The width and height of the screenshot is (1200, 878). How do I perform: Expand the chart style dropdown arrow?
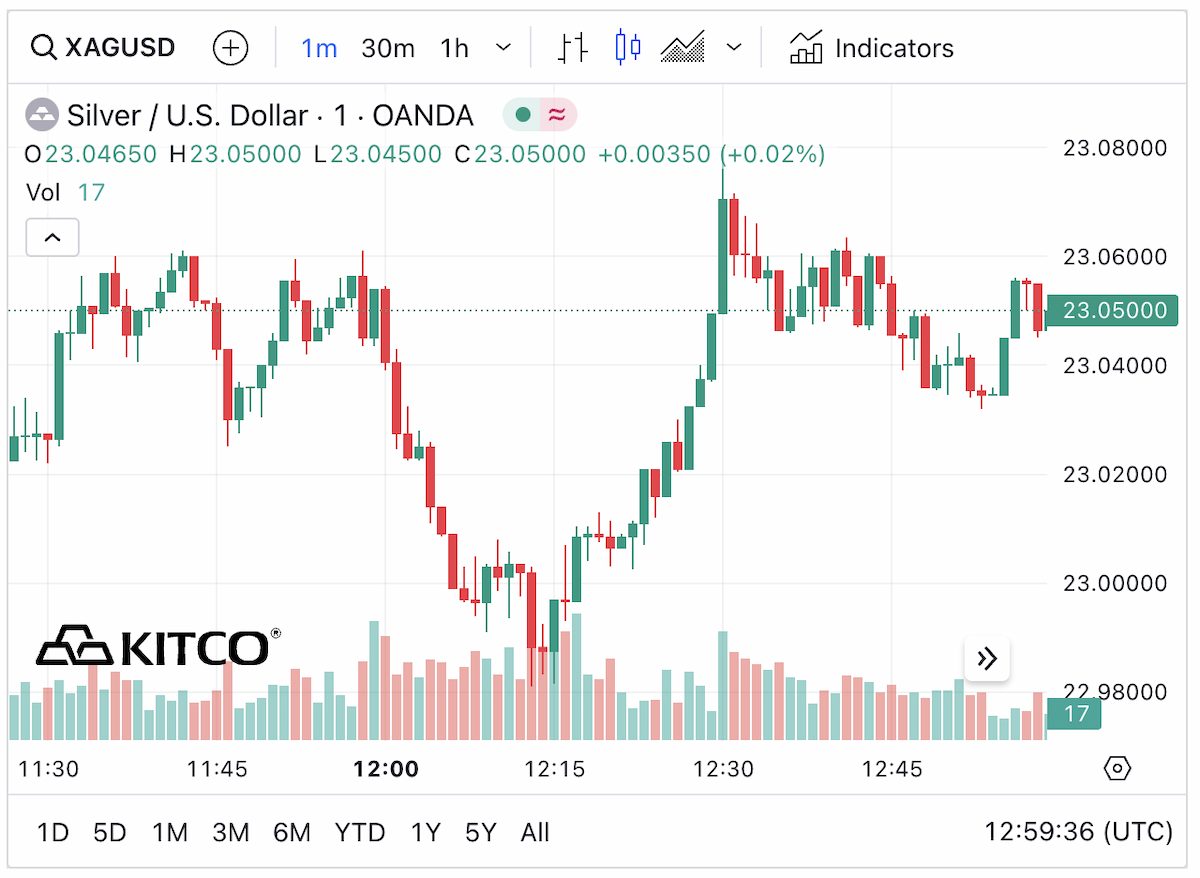pyautogui.click(x=734, y=47)
